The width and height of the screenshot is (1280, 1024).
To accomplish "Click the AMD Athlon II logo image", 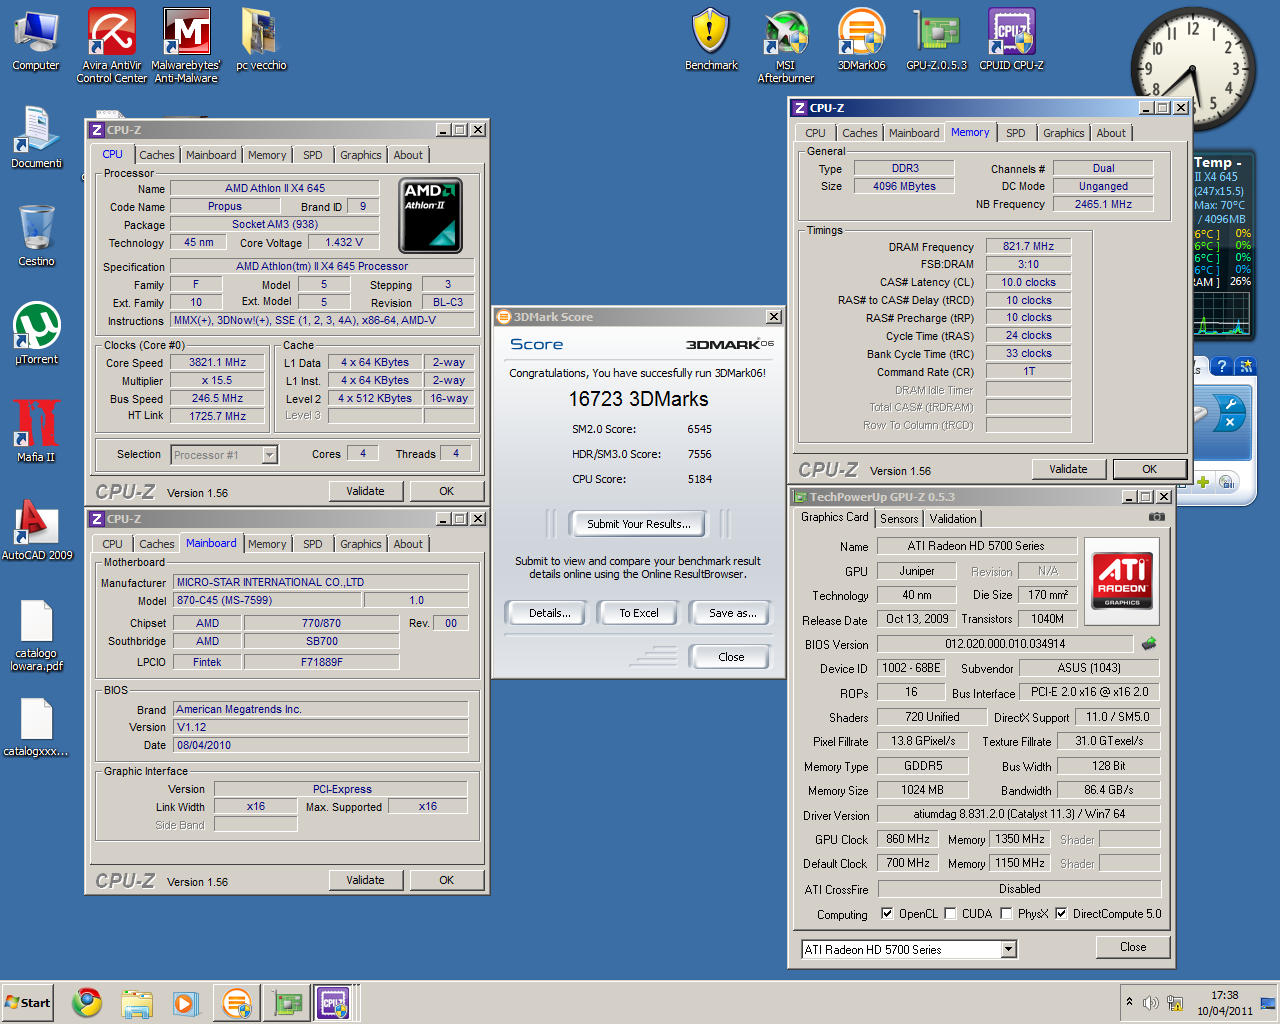I will (x=430, y=215).
